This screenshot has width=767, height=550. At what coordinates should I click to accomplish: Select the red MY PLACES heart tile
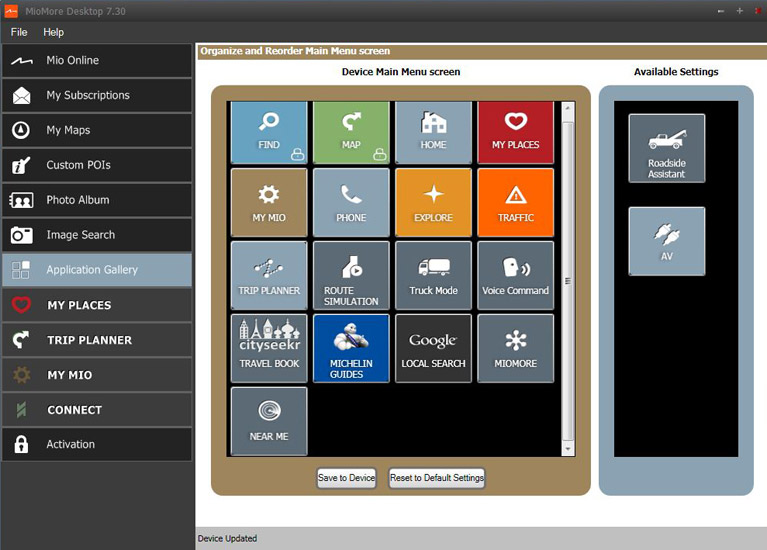[516, 132]
